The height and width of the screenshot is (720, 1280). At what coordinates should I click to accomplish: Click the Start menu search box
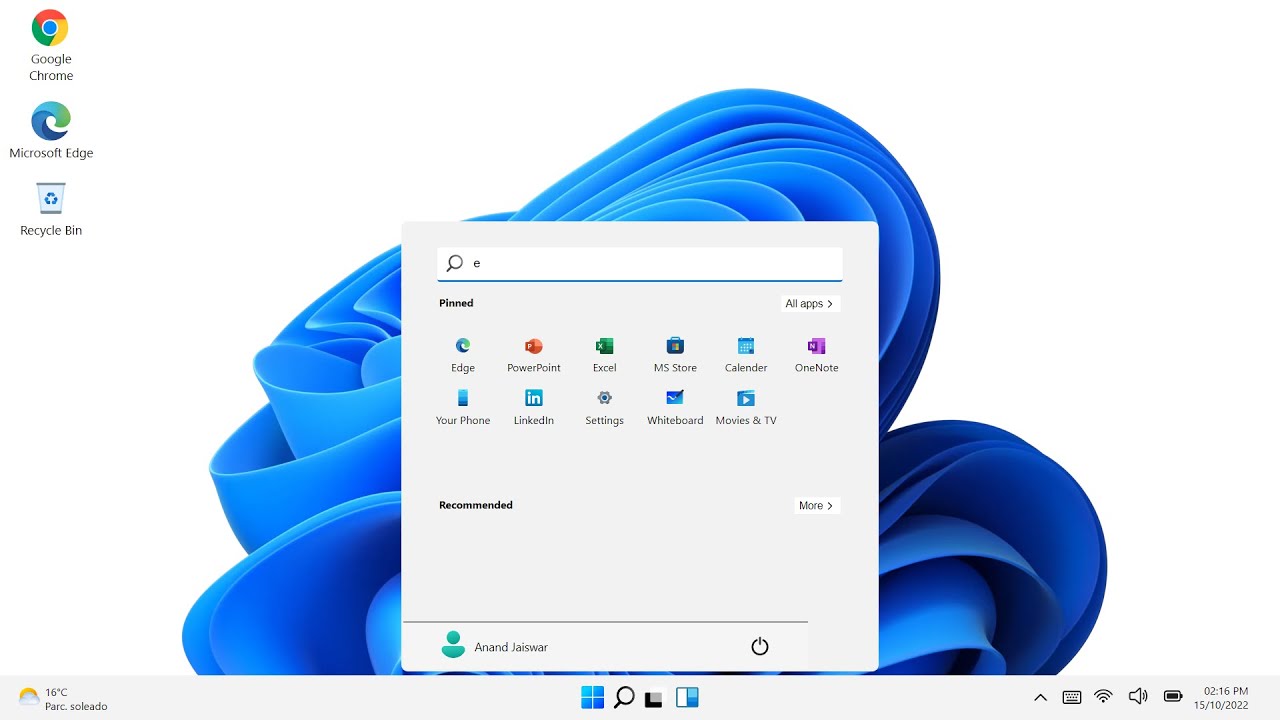640,264
